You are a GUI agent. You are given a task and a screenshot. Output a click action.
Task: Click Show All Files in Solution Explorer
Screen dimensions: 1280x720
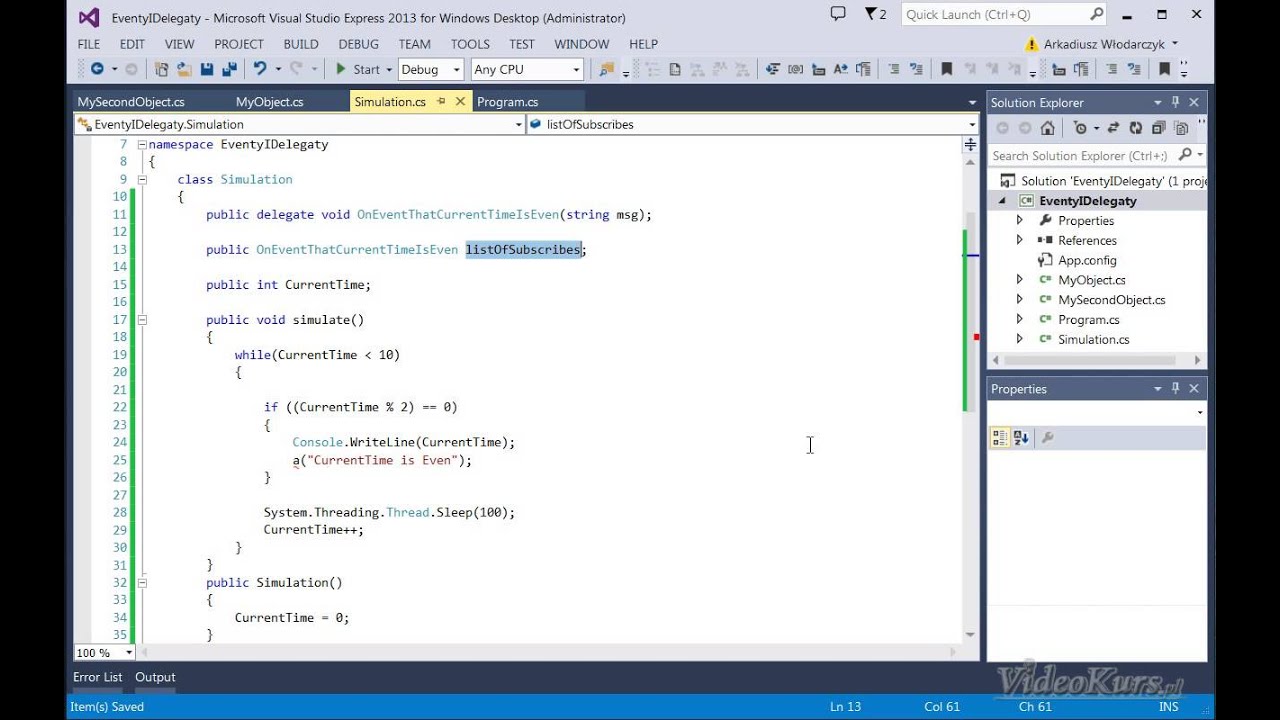click(1181, 128)
